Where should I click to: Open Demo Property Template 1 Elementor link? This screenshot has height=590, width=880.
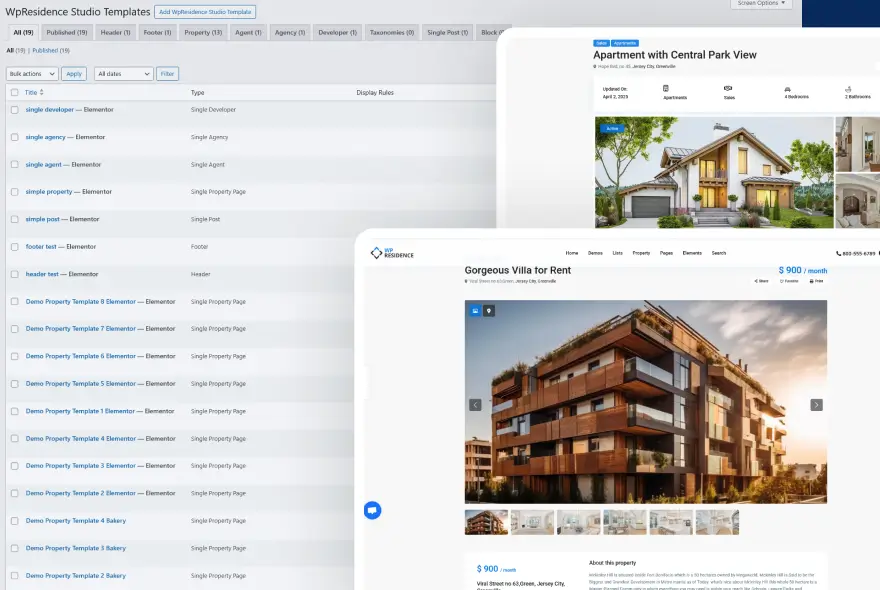[x=80, y=411]
